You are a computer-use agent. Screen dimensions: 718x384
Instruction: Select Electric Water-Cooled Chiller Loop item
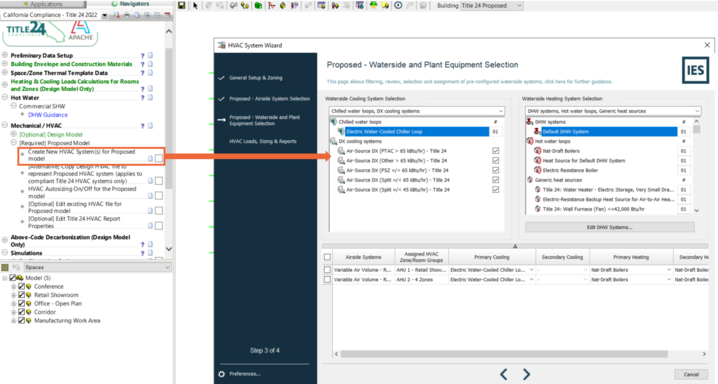point(417,132)
